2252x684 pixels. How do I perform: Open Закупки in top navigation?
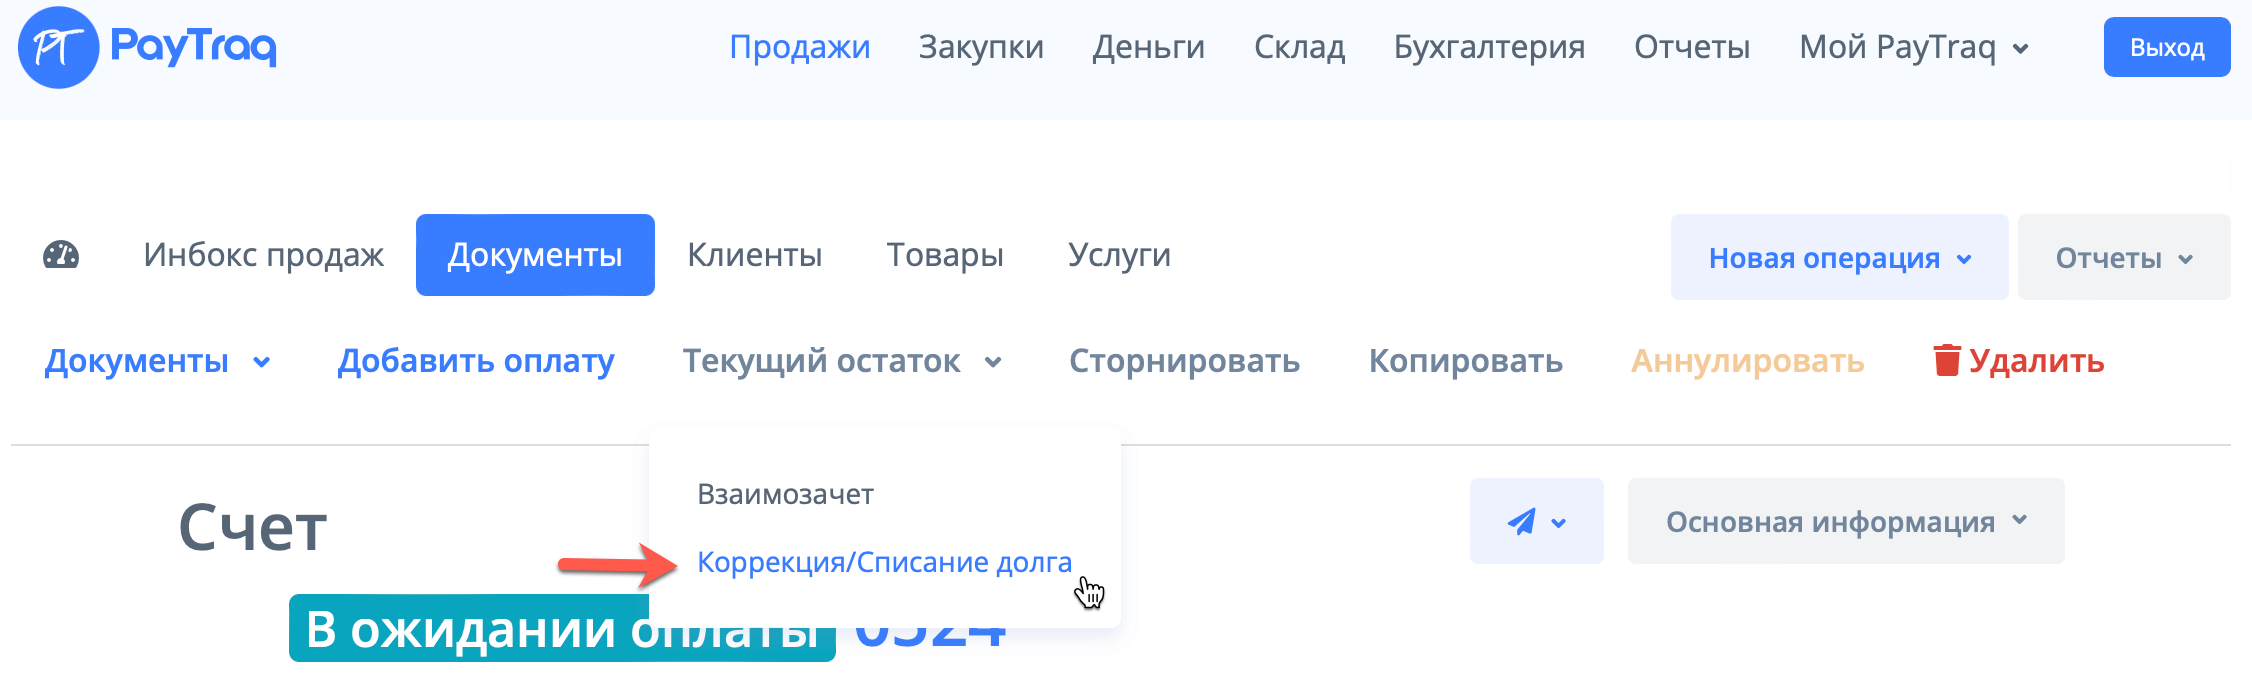click(x=981, y=47)
